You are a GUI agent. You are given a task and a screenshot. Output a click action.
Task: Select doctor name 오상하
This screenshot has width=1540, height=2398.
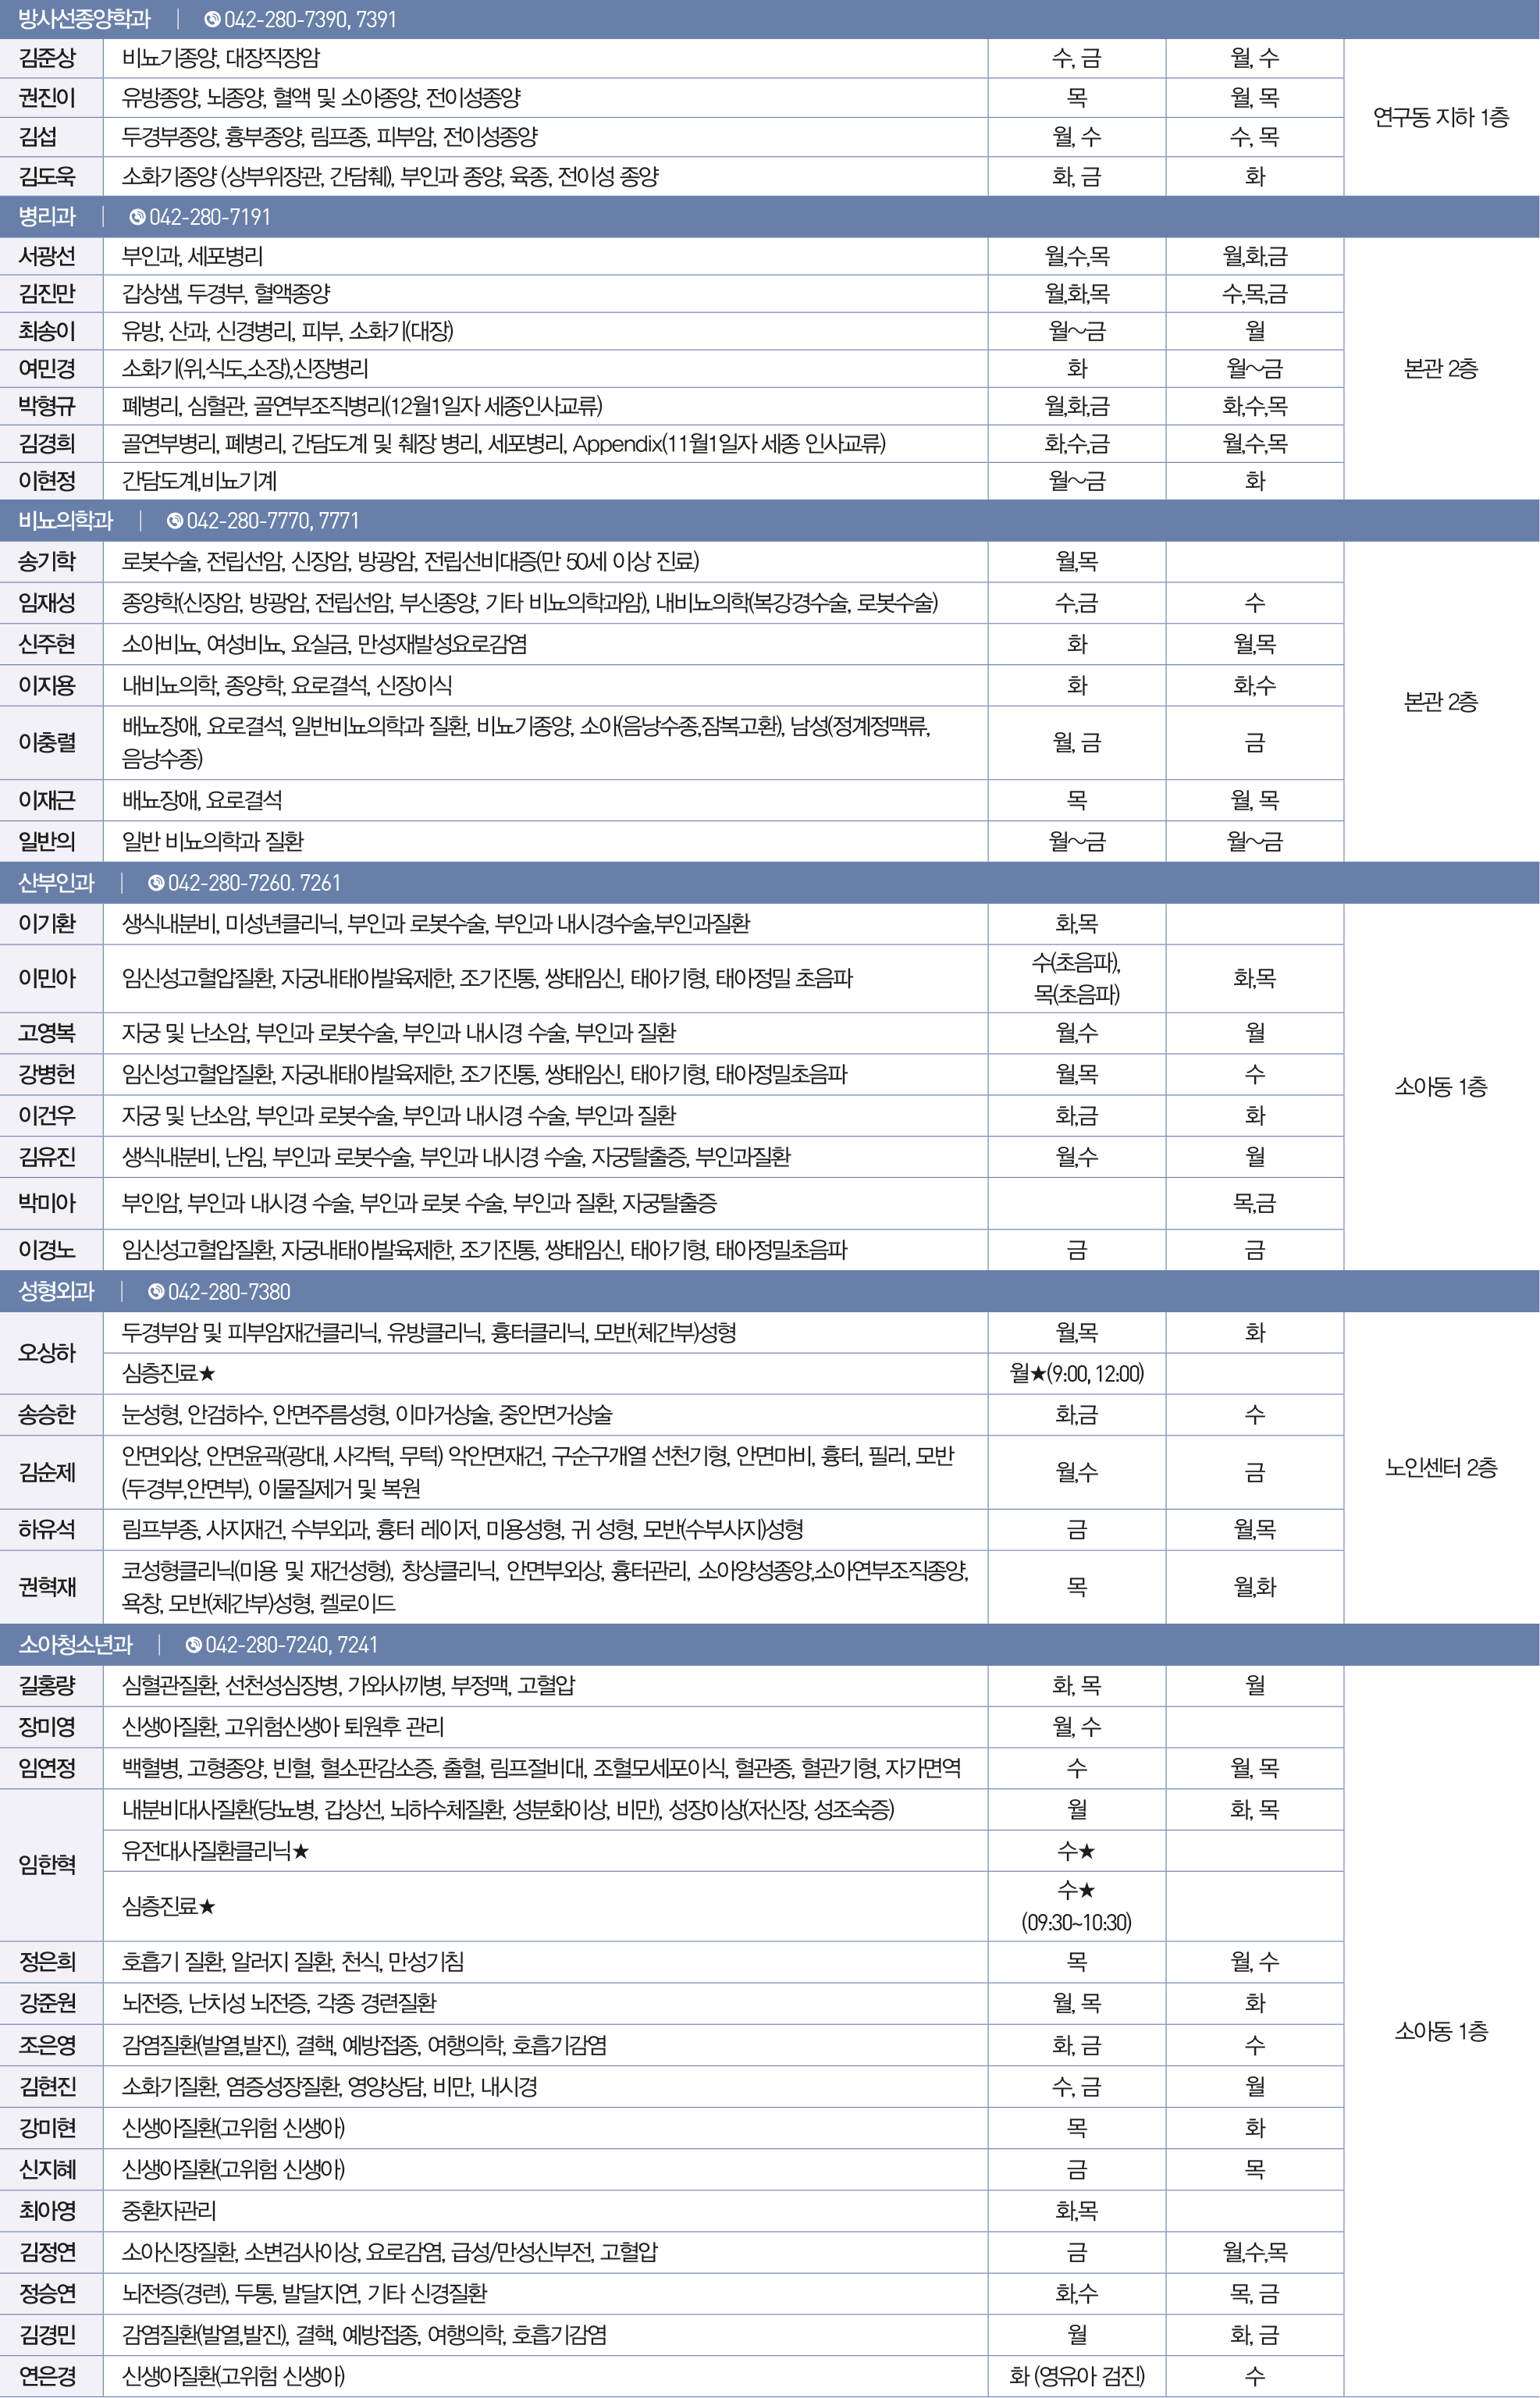[47, 1353]
